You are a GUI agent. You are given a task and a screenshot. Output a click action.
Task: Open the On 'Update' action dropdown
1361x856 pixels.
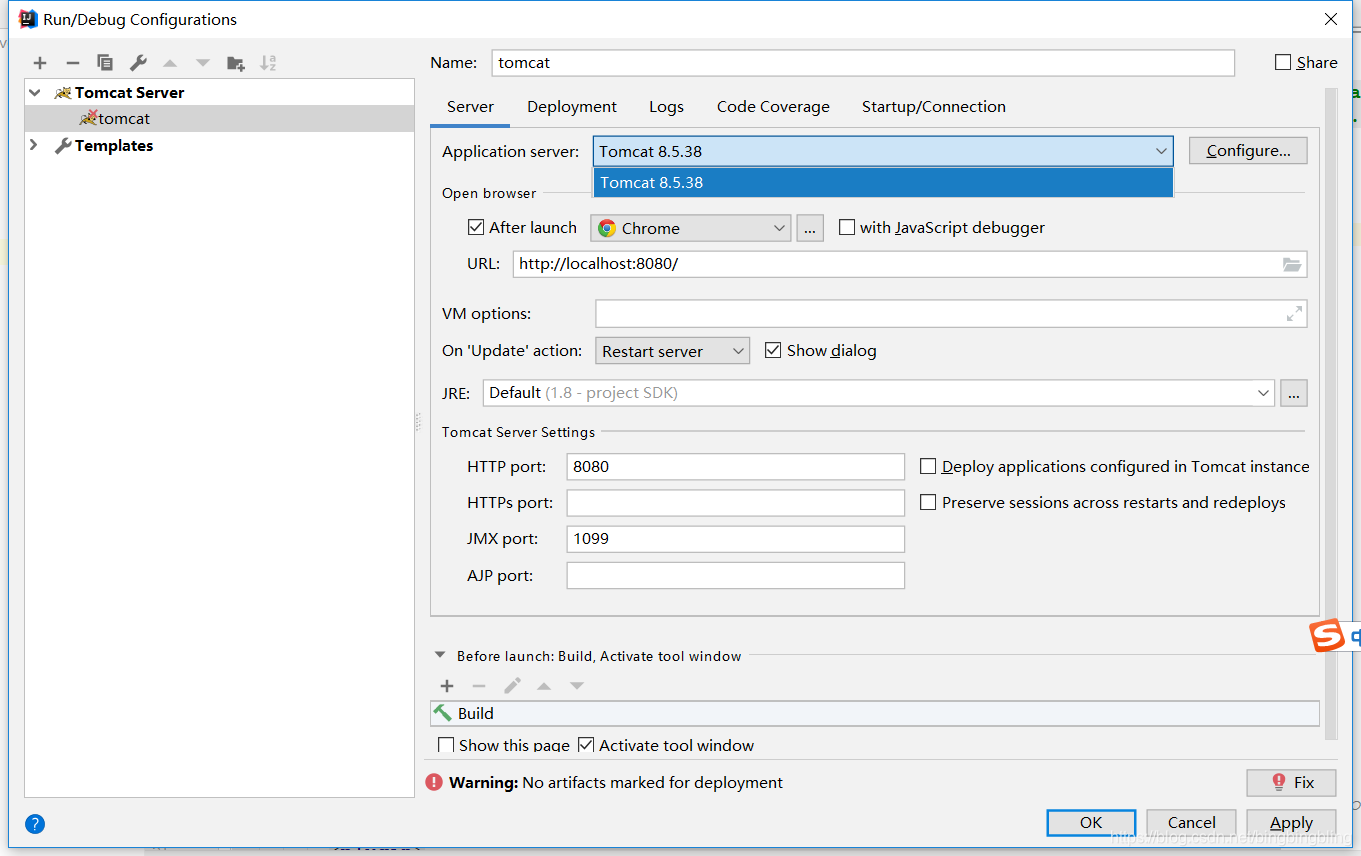pyautogui.click(x=672, y=351)
